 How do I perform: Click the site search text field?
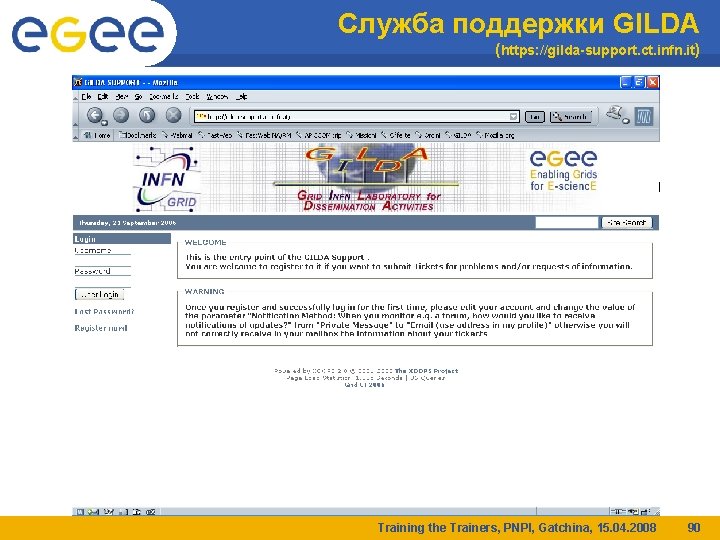tap(567, 223)
